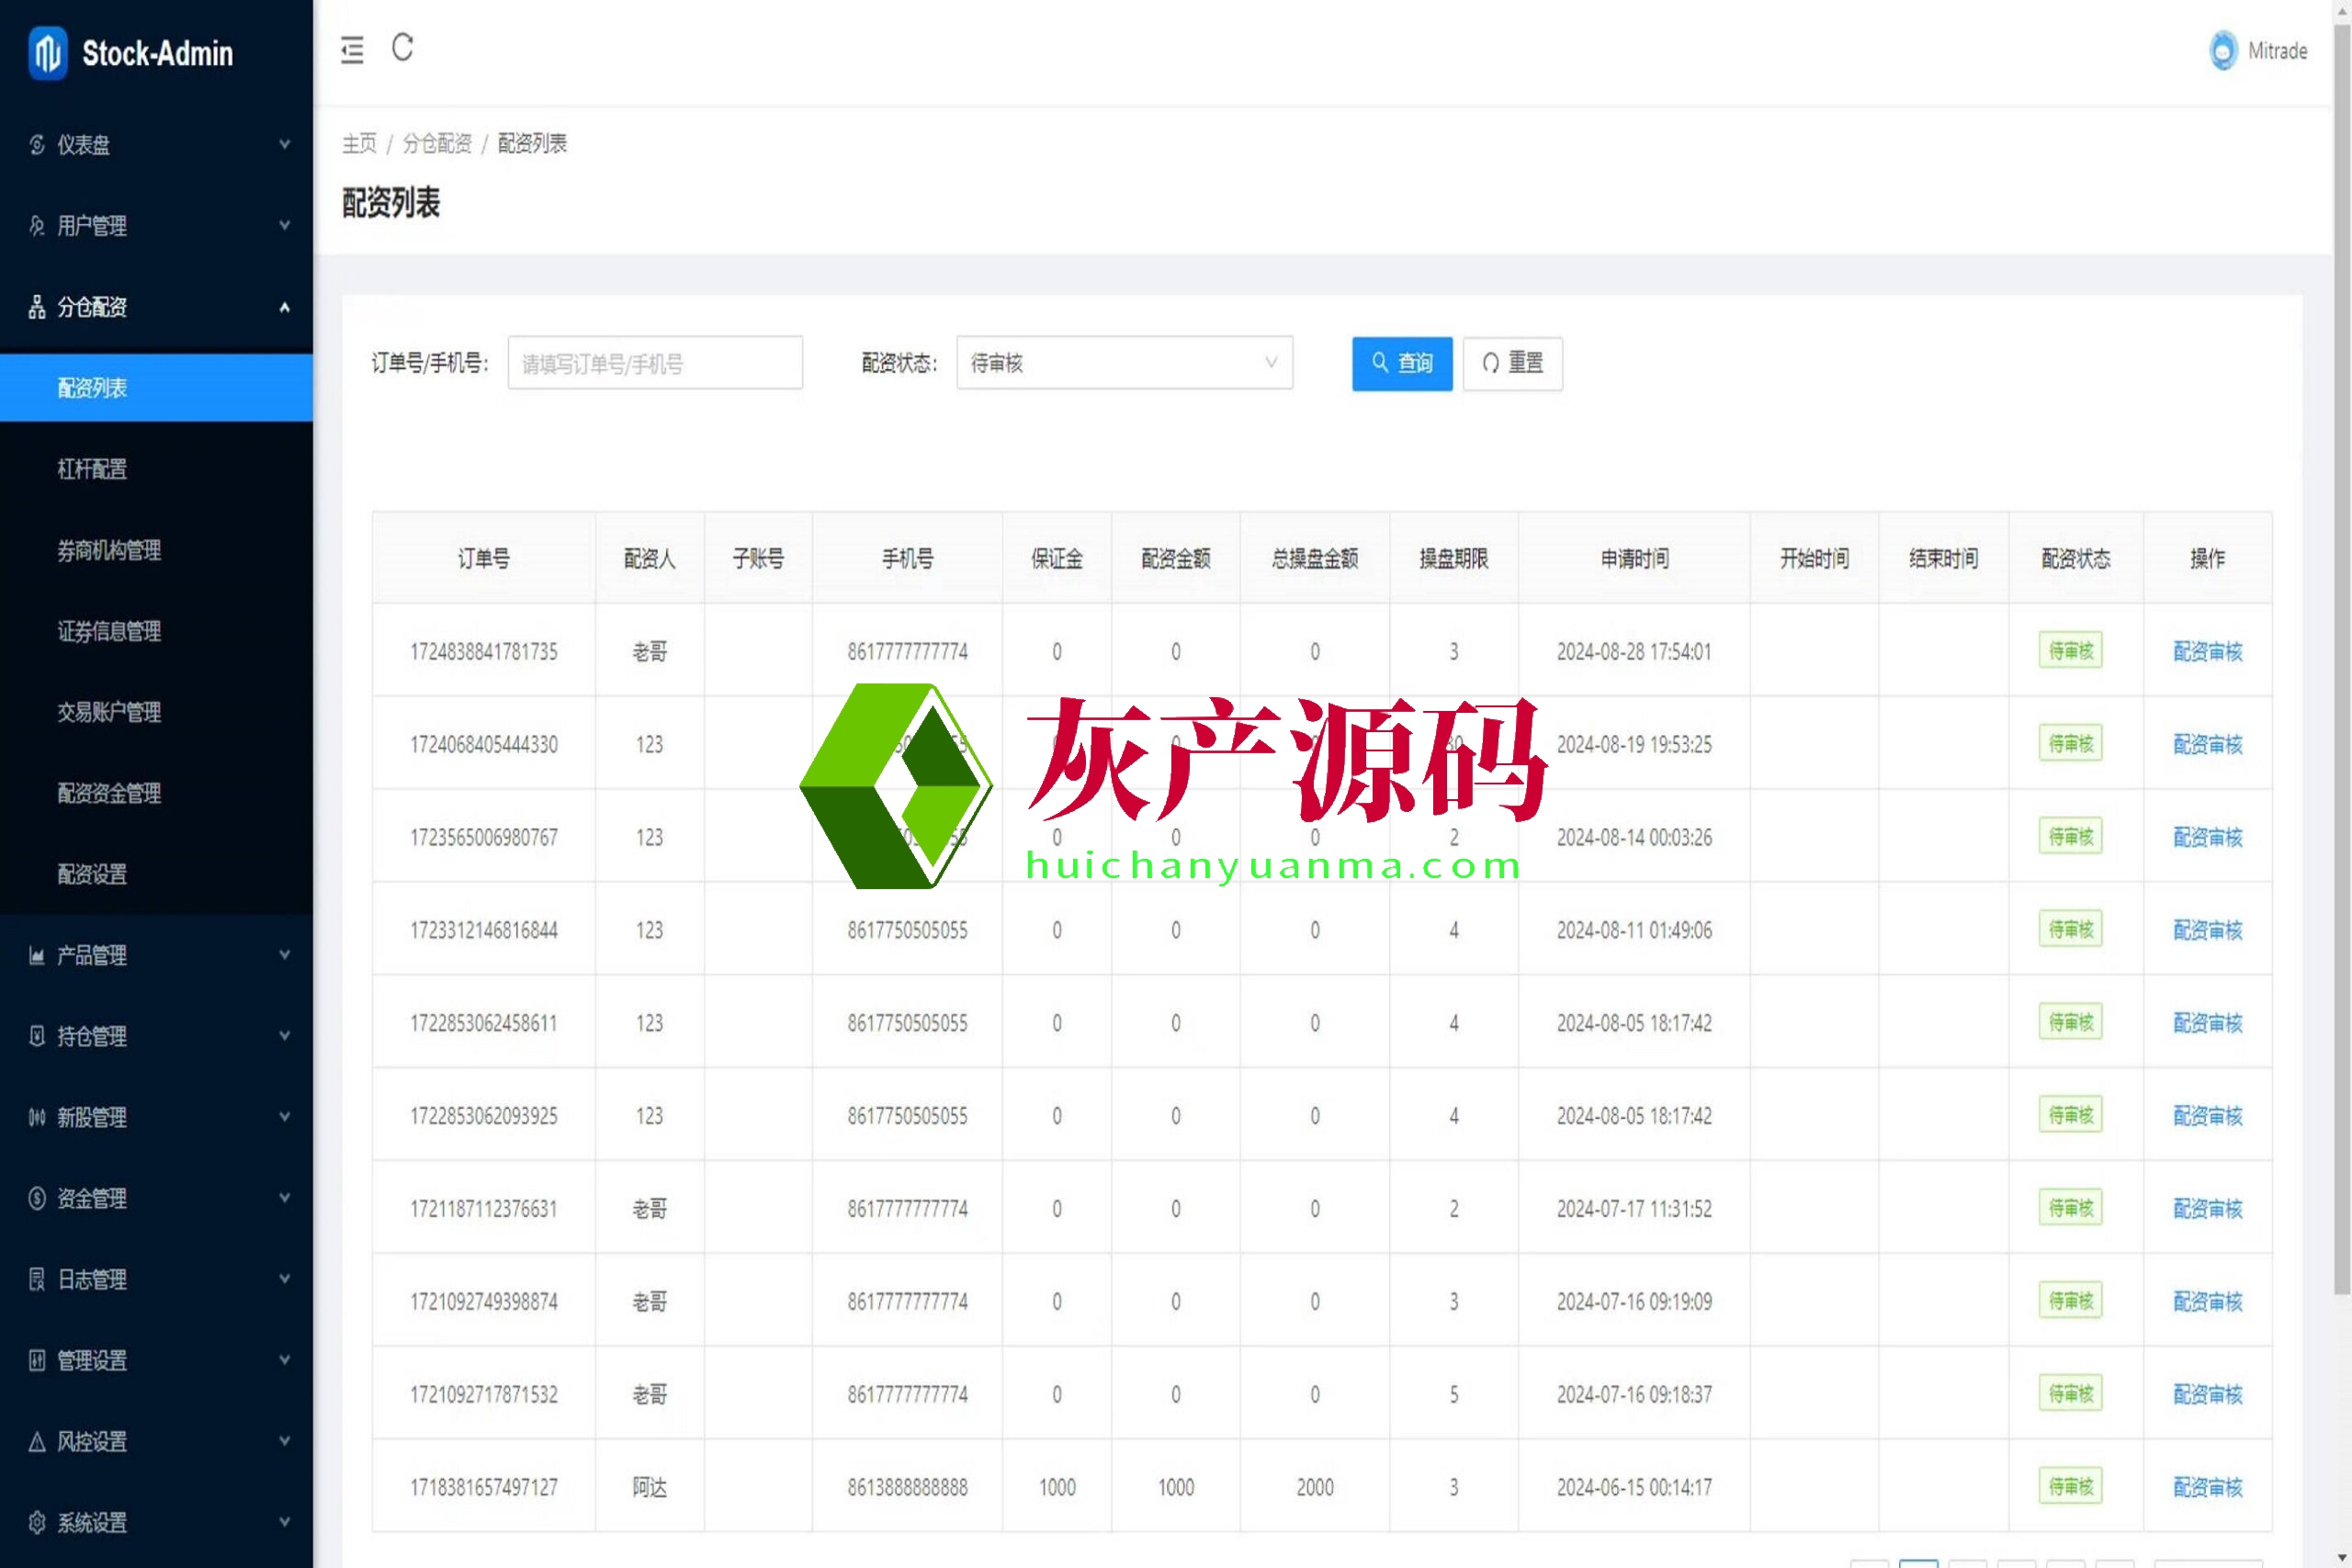Viewport: 2352px width, 1568px height.
Task: Open the 杠杆配置 submenu item
Action: pos(92,469)
